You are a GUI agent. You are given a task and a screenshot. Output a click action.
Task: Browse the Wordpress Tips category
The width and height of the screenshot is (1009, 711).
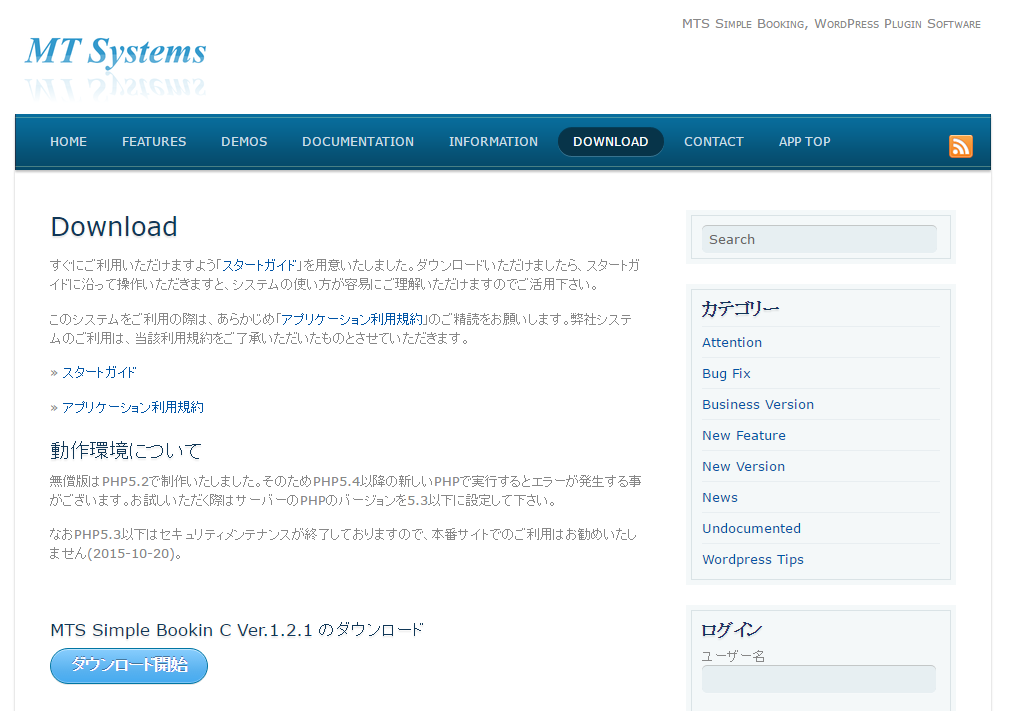coord(753,559)
